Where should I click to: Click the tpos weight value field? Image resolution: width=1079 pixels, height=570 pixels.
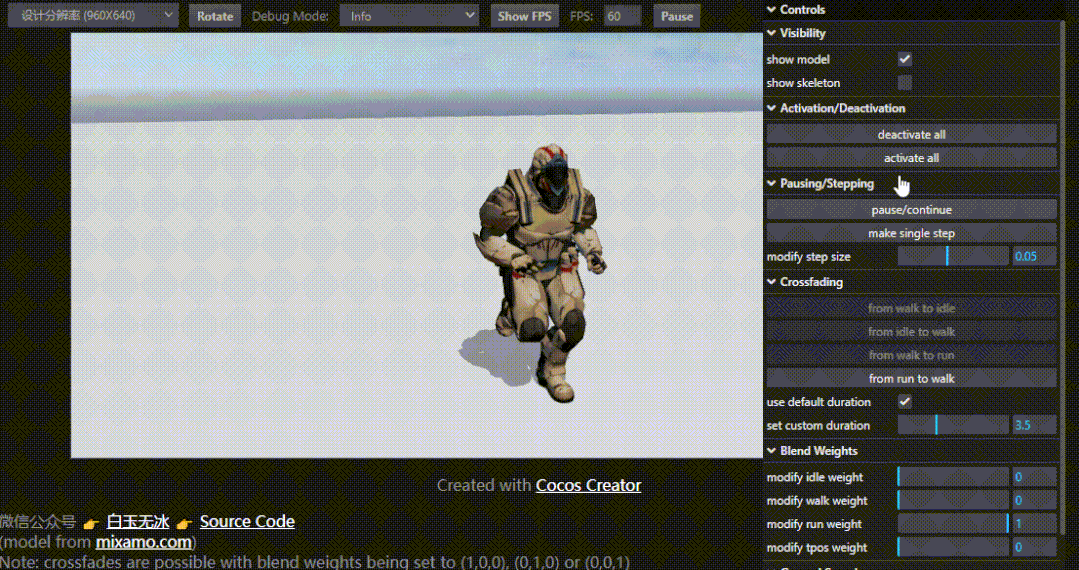[x=1034, y=547]
